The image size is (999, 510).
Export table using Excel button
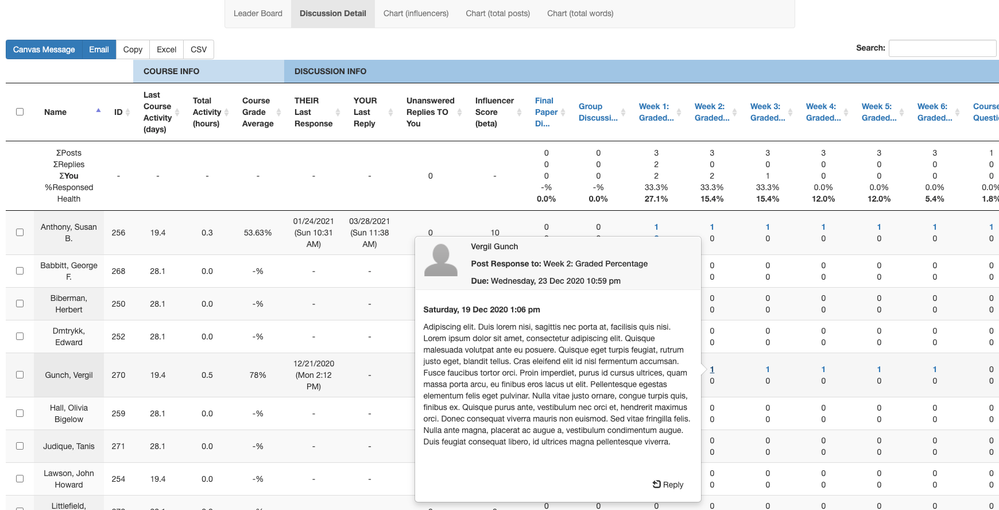(x=166, y=49)
